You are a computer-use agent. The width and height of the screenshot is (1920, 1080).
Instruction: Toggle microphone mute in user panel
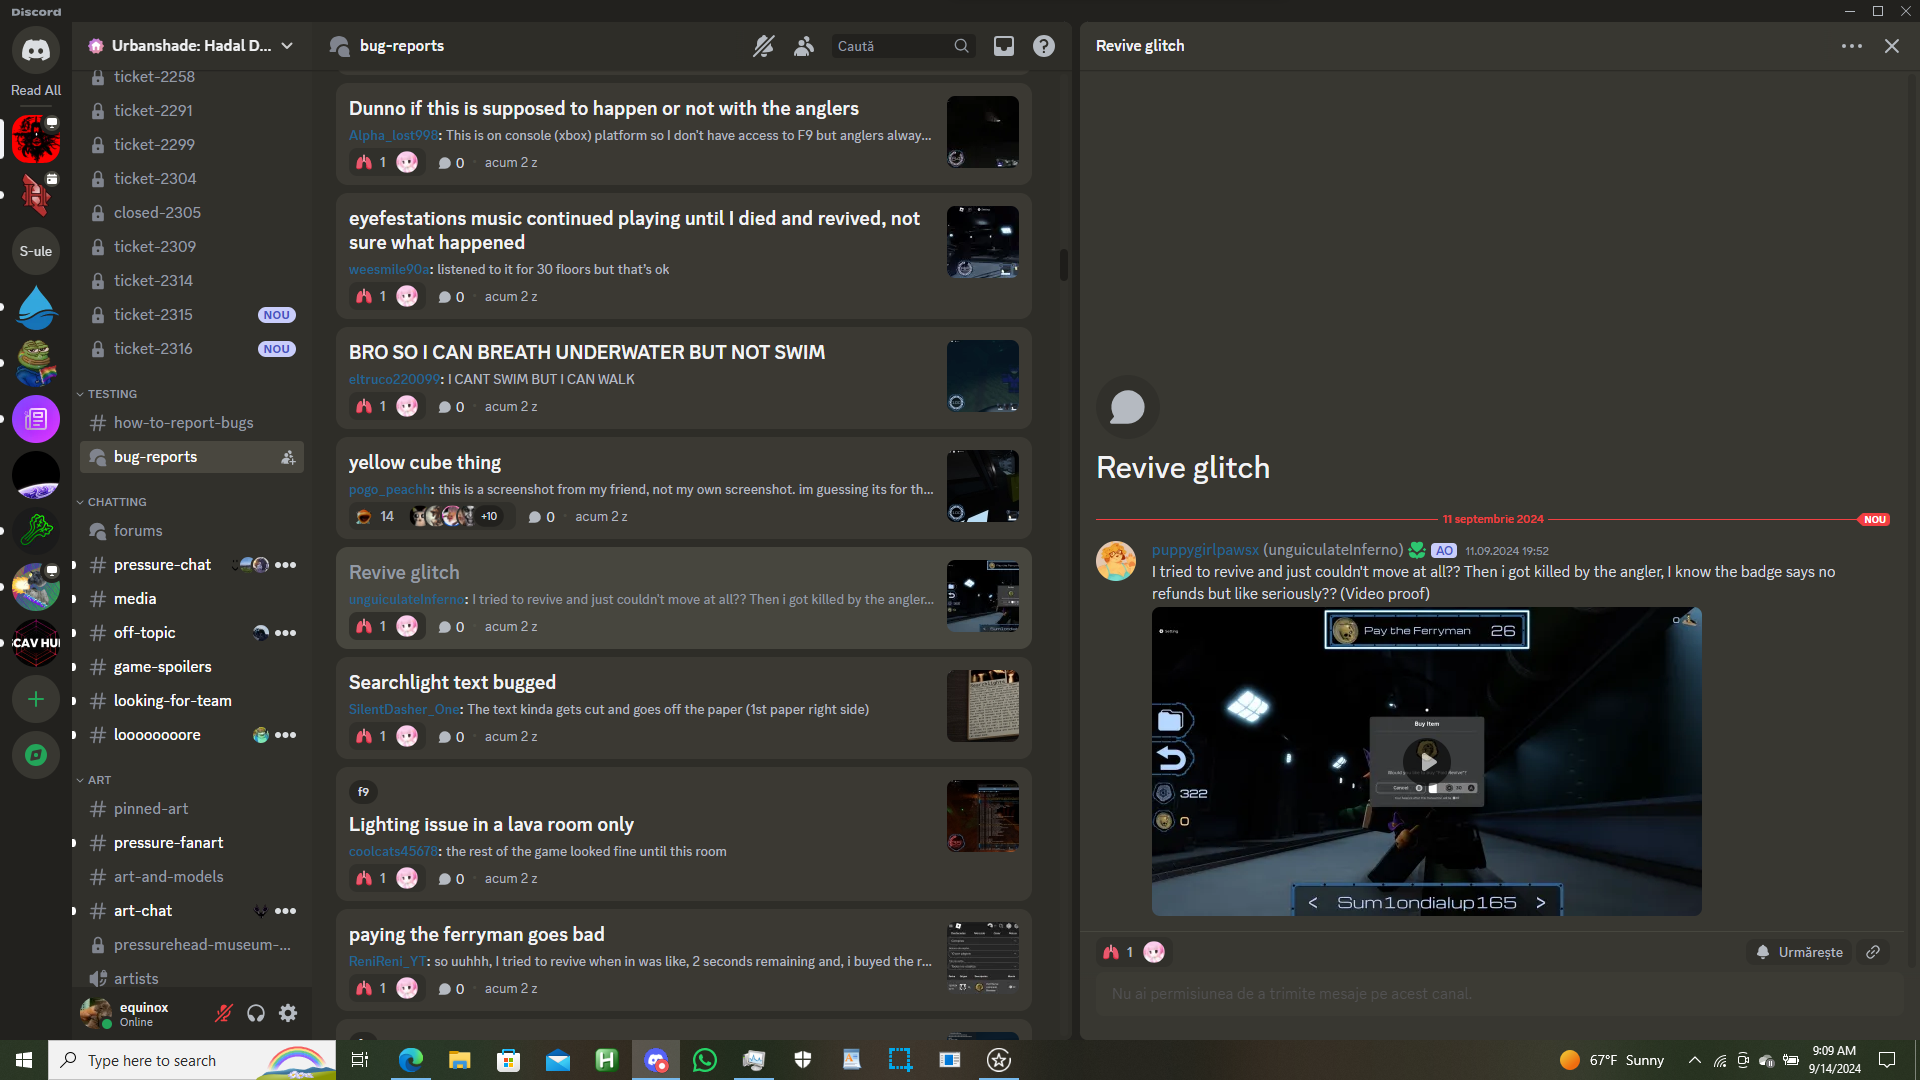(224, 1013)
